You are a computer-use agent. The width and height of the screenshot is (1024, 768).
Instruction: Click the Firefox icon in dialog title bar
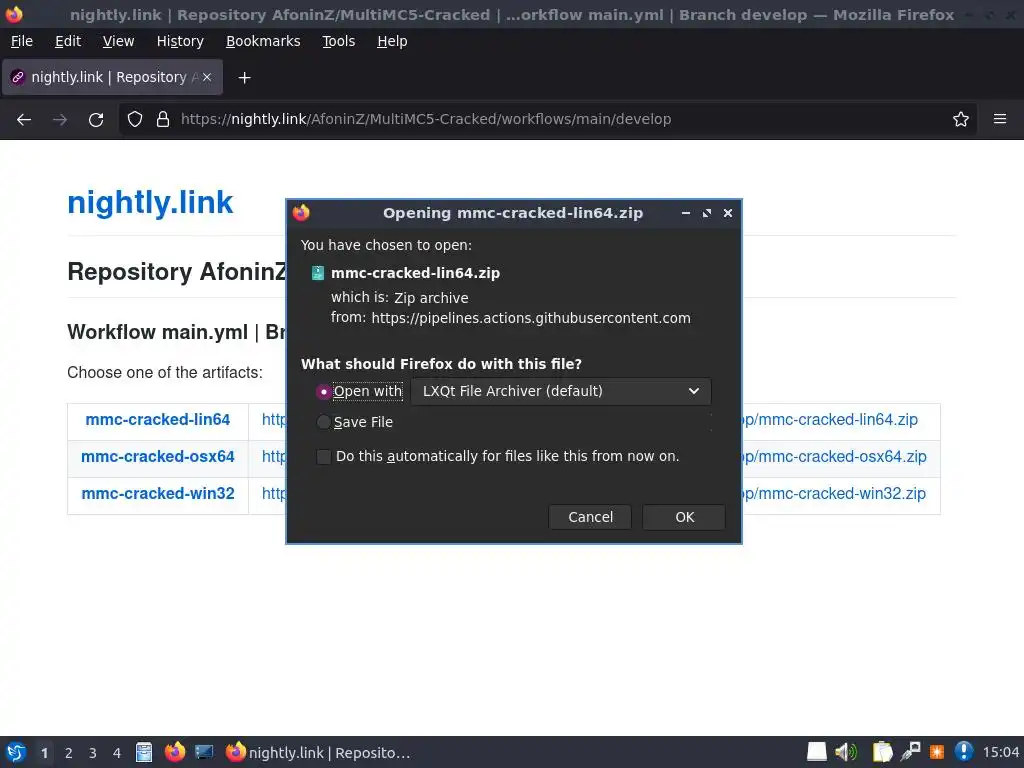(301, 213)
